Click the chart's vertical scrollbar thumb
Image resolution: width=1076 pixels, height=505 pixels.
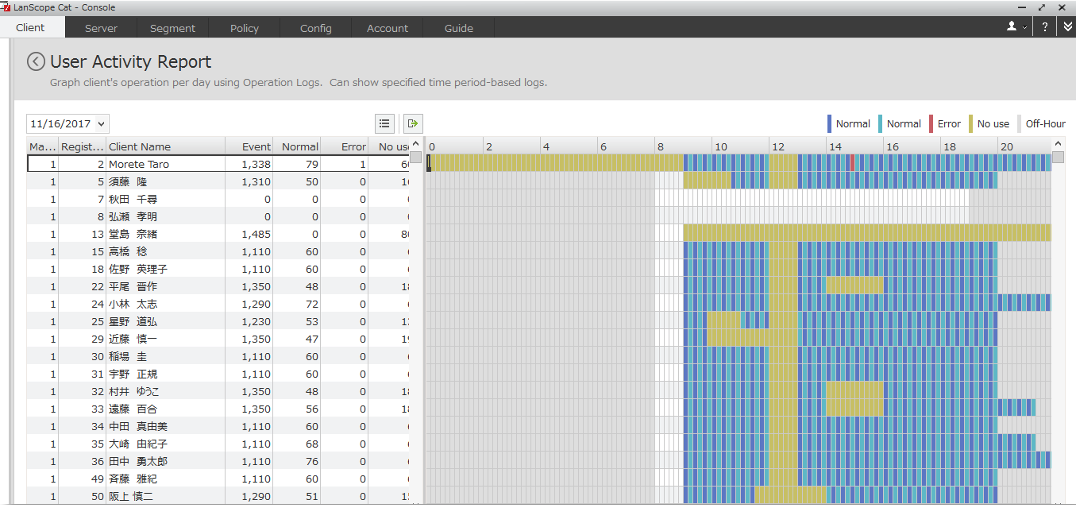(1058, 158)
